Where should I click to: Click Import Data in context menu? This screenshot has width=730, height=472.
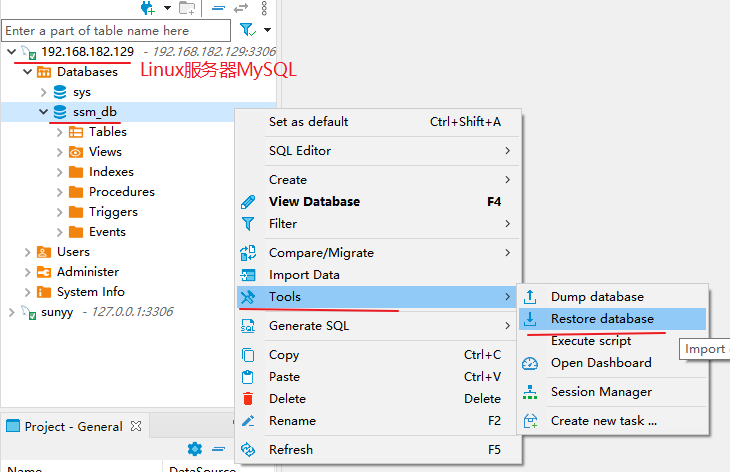click(x=304, y=275)
